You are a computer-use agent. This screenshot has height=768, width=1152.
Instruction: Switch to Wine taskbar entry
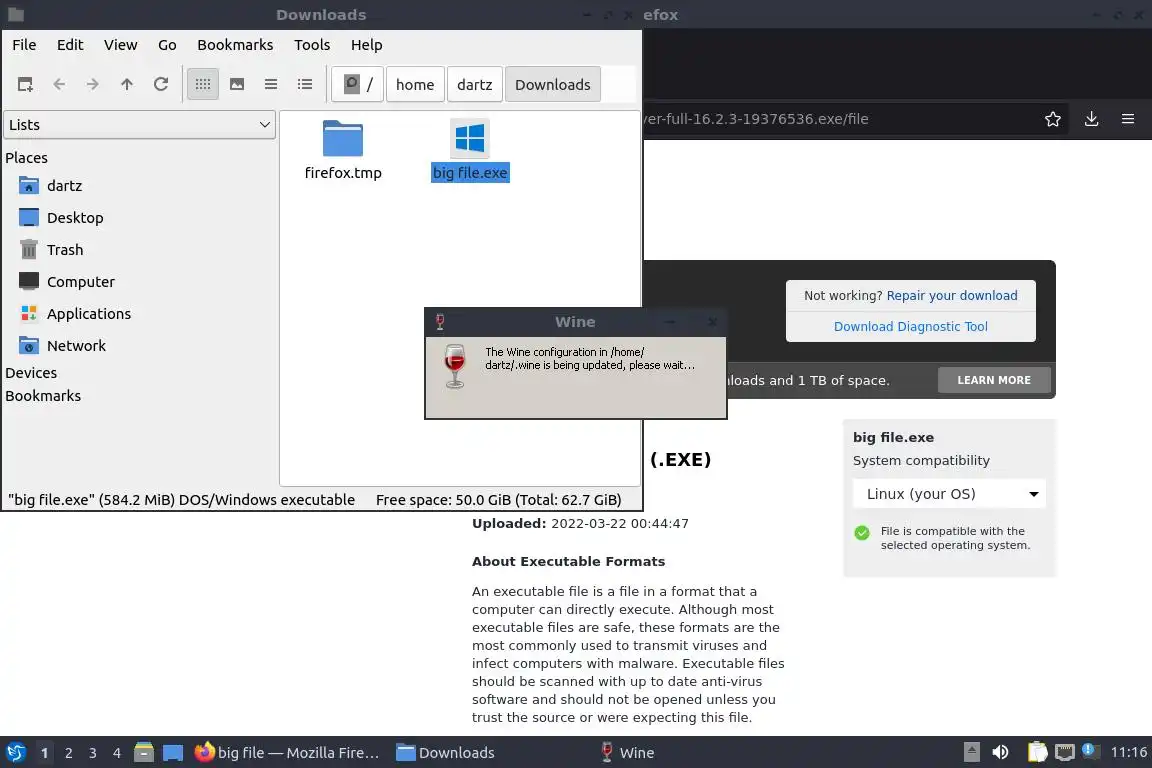(627, 753)
